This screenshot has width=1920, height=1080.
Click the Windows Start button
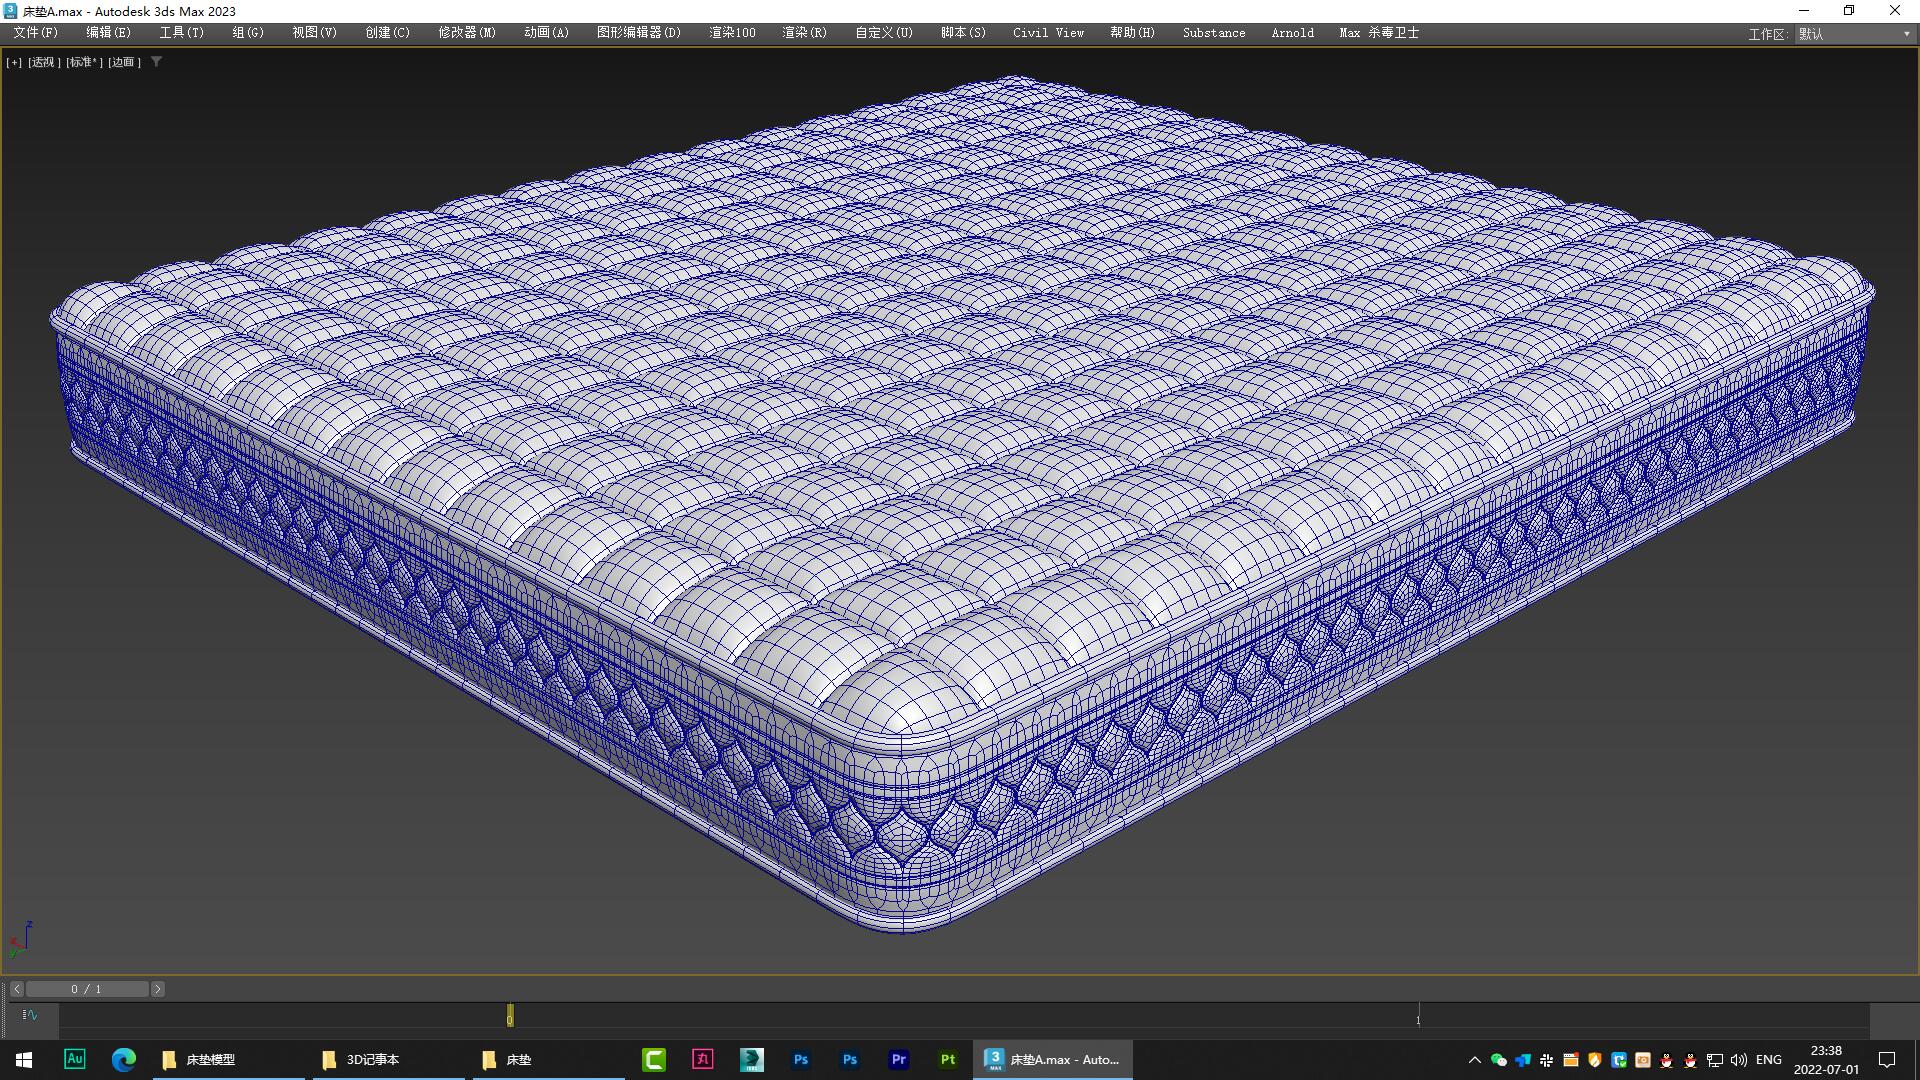click(23, 1059)
